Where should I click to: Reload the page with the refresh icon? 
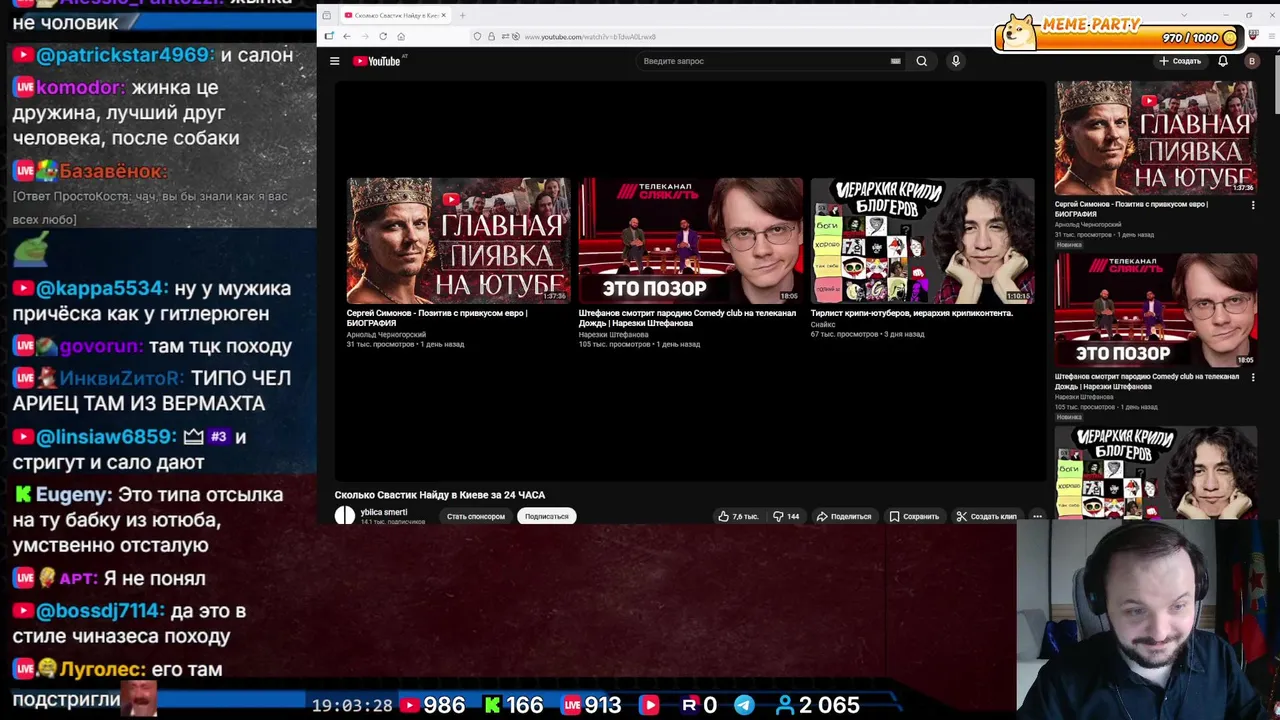point(383,36)
